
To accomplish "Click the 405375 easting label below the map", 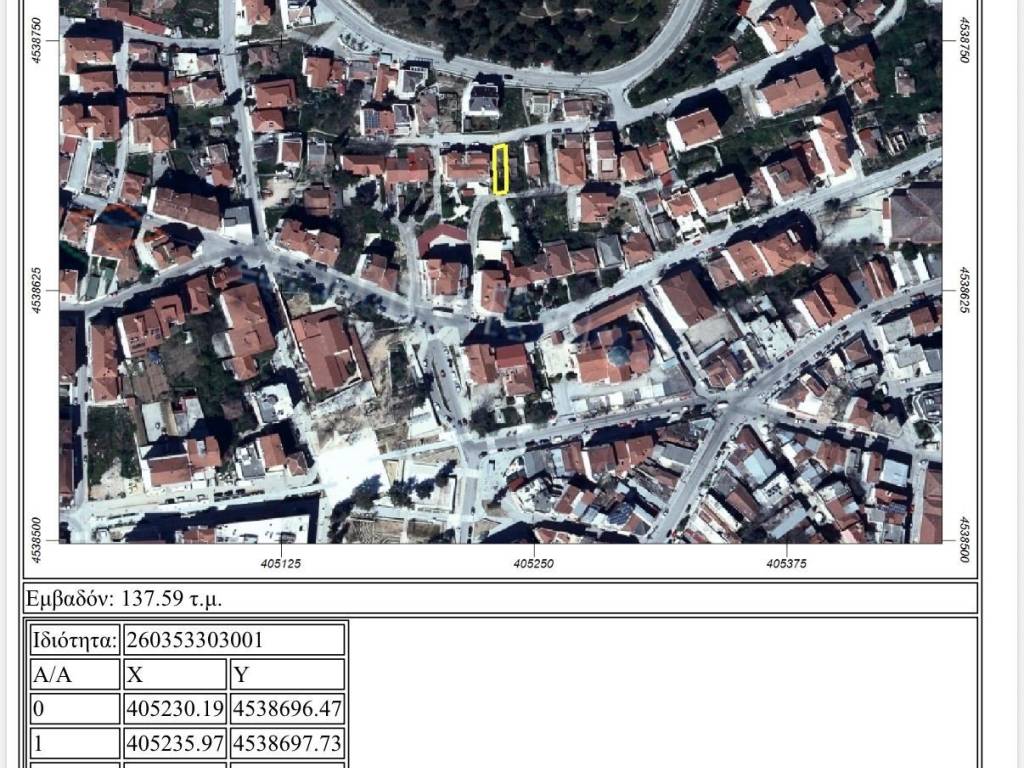I will pos(787,563).
